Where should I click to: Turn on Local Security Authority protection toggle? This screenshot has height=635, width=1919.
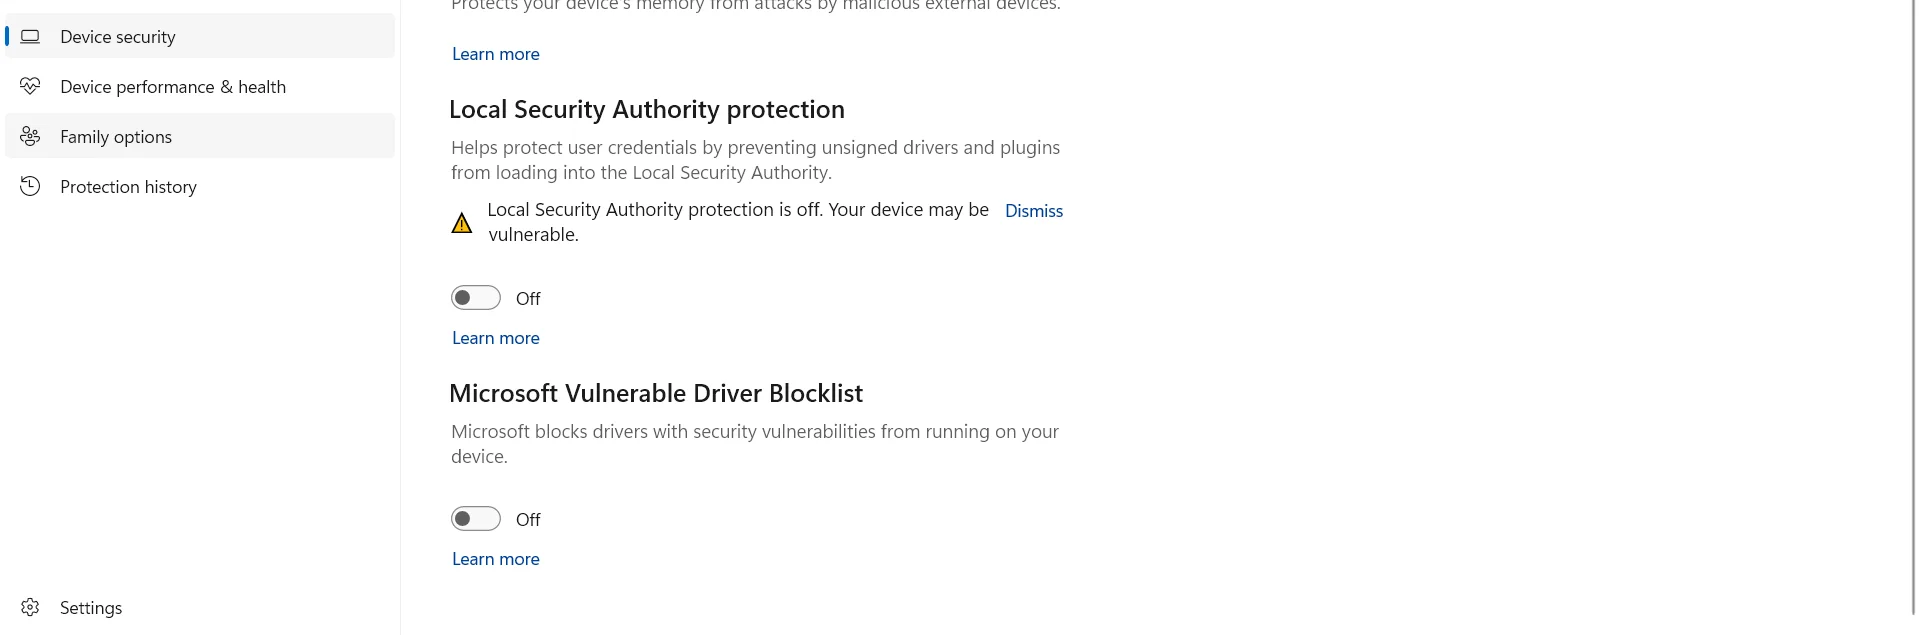coord(476,298)
